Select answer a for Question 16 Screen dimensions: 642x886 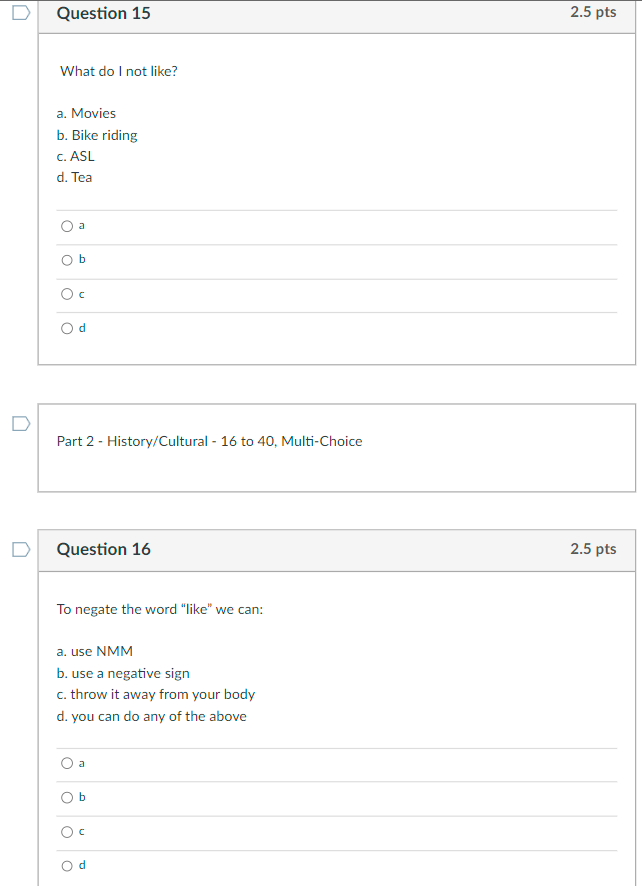click(x=67, y=764)
